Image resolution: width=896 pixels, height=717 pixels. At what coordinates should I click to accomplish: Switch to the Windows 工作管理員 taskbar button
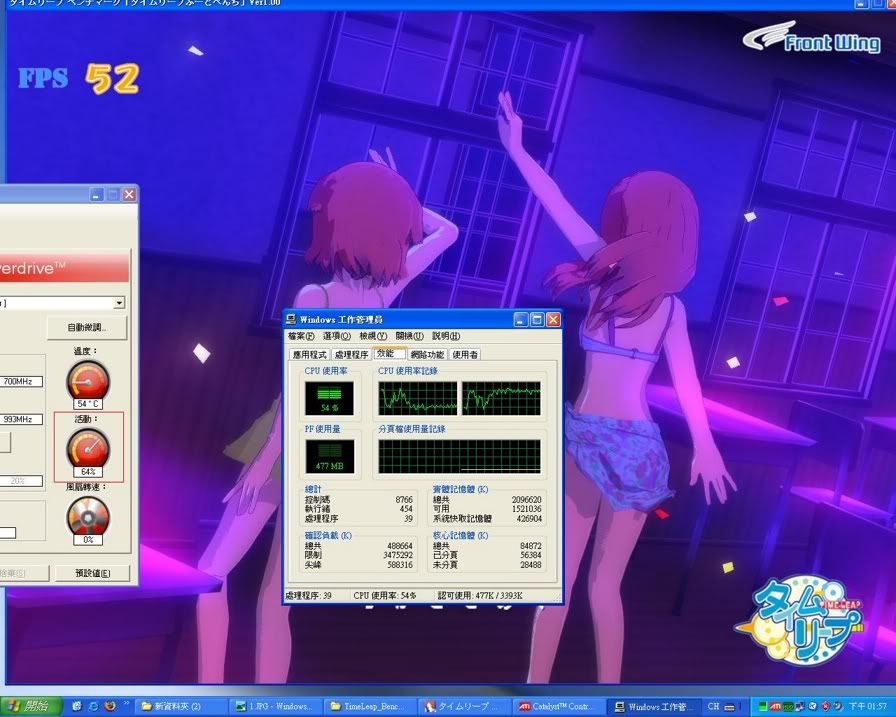[652, 707]
